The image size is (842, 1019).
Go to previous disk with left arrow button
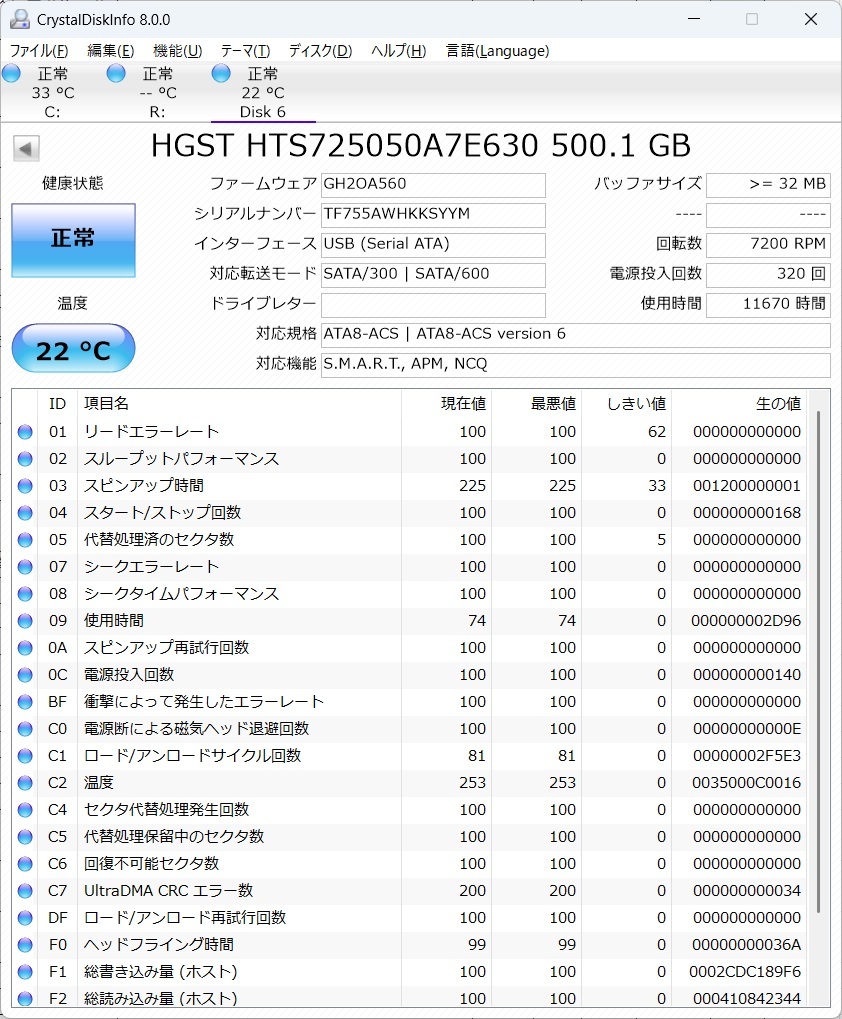[x=26, y=148]
